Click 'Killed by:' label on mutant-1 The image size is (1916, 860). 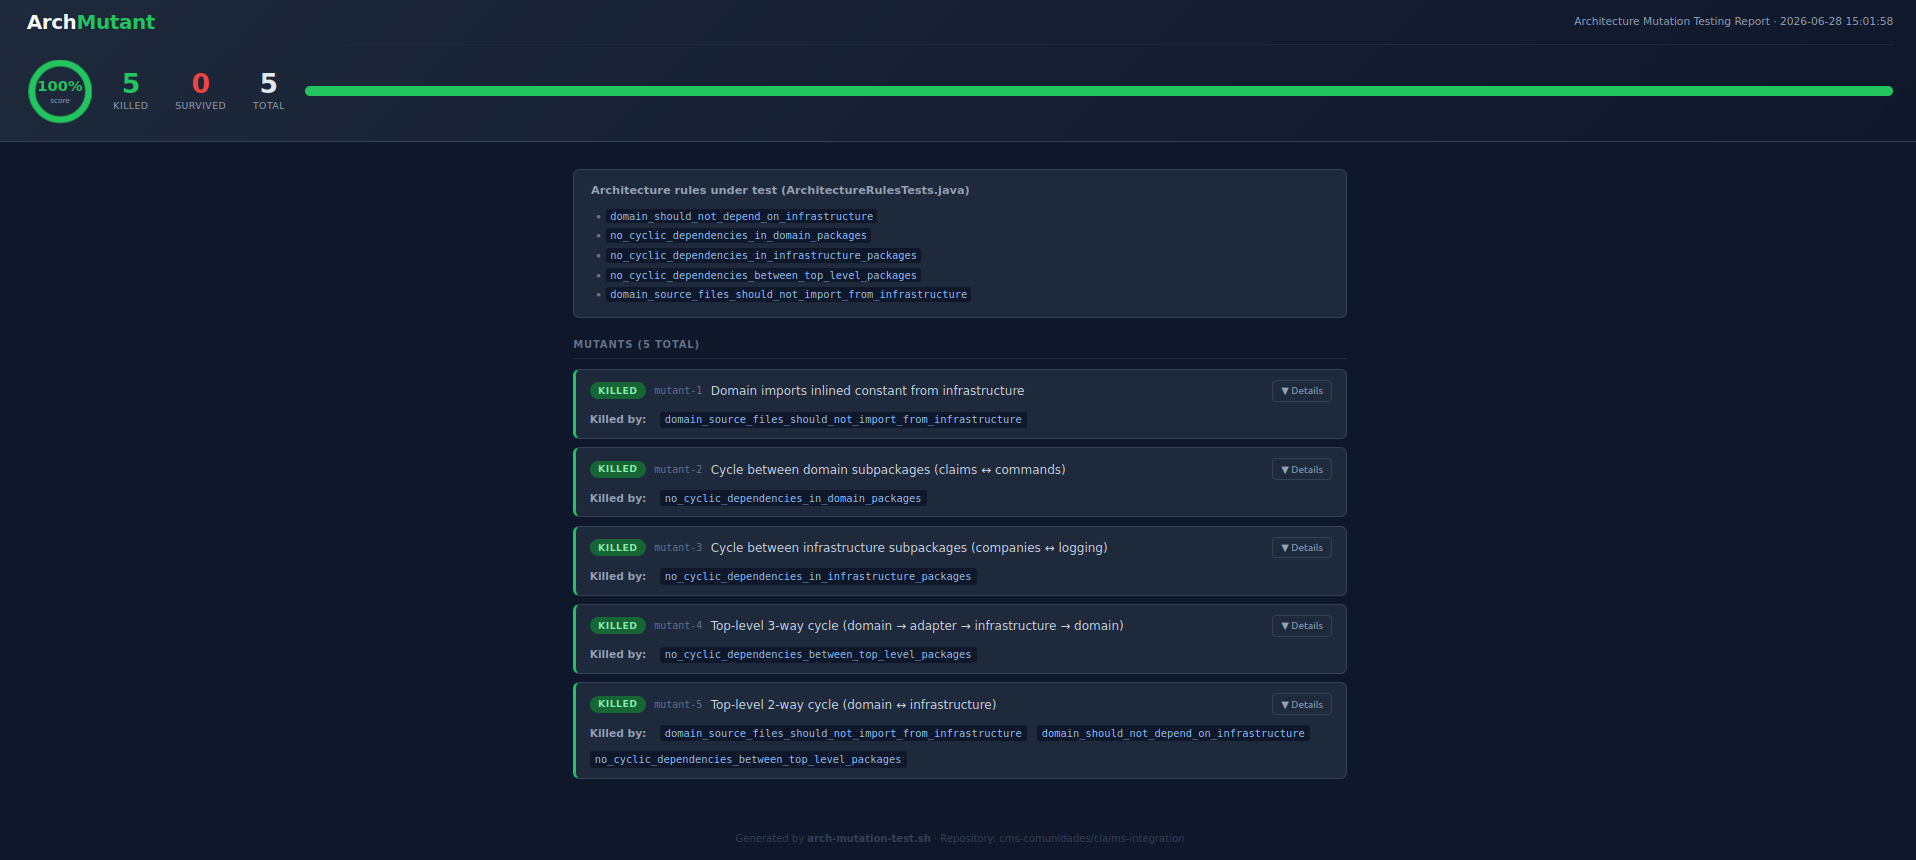pyautogui.click(x=618, y=420)
